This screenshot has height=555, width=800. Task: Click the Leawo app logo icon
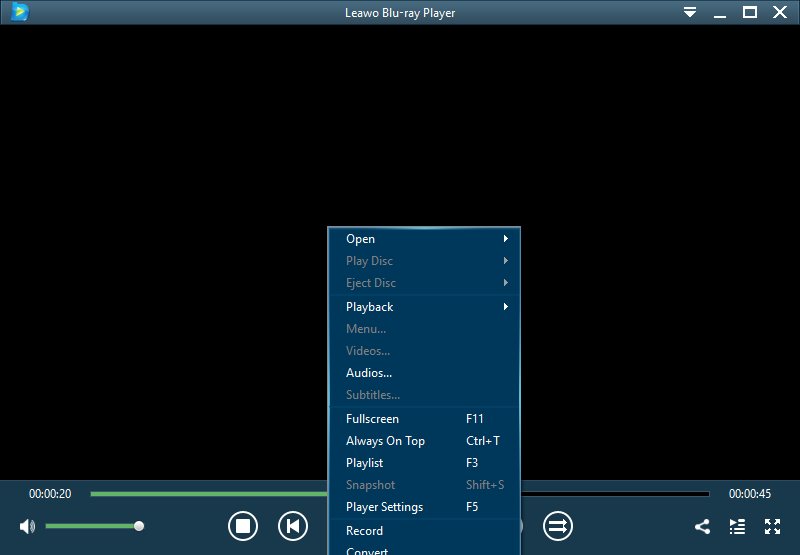[19, 11]
